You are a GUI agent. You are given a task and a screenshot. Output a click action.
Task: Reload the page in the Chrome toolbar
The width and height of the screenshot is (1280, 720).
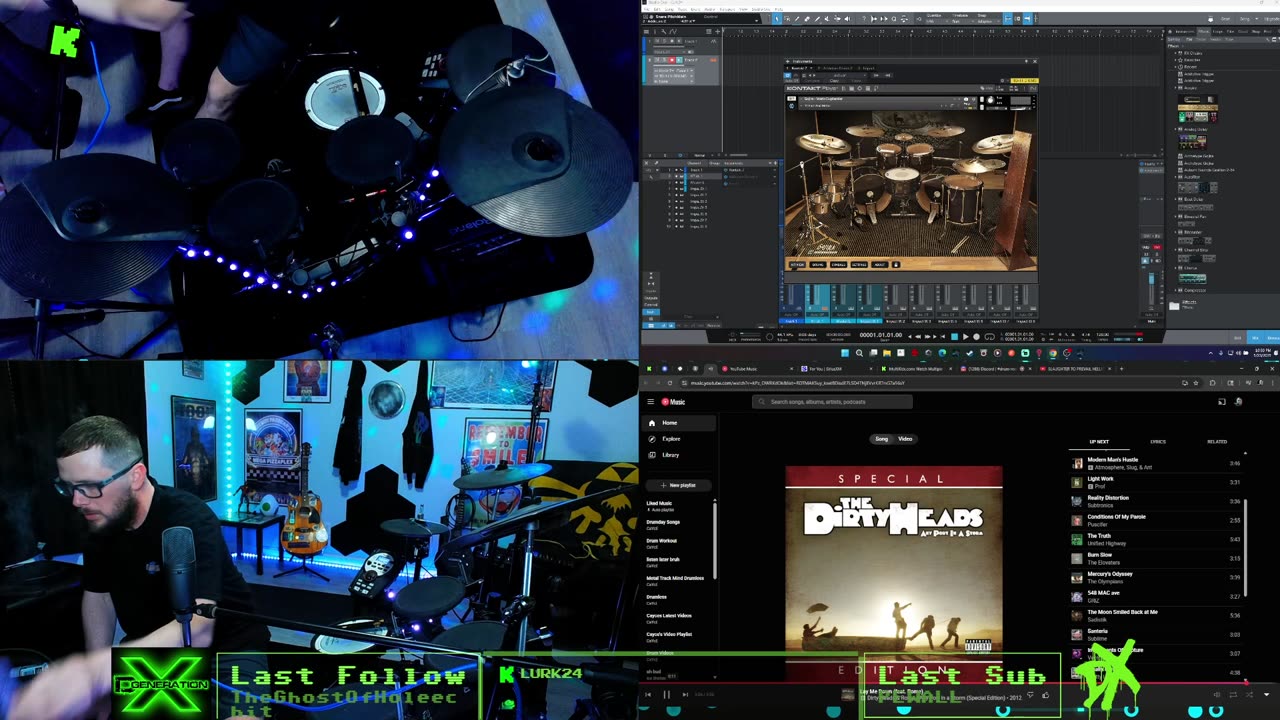click(x=670, y=383)
